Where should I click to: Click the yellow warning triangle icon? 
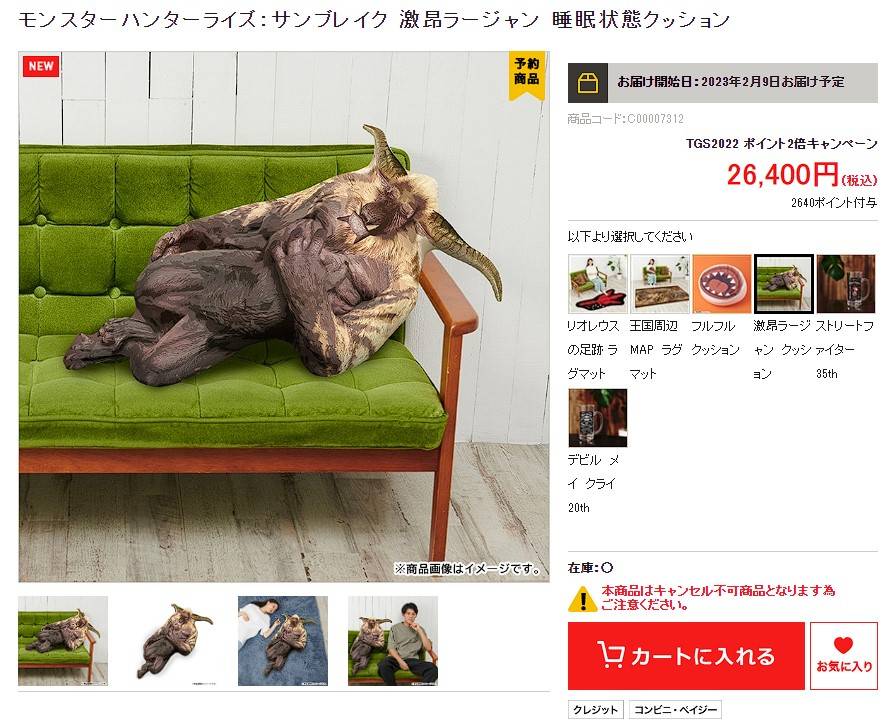pyautogui.click(x=582, y=599)
